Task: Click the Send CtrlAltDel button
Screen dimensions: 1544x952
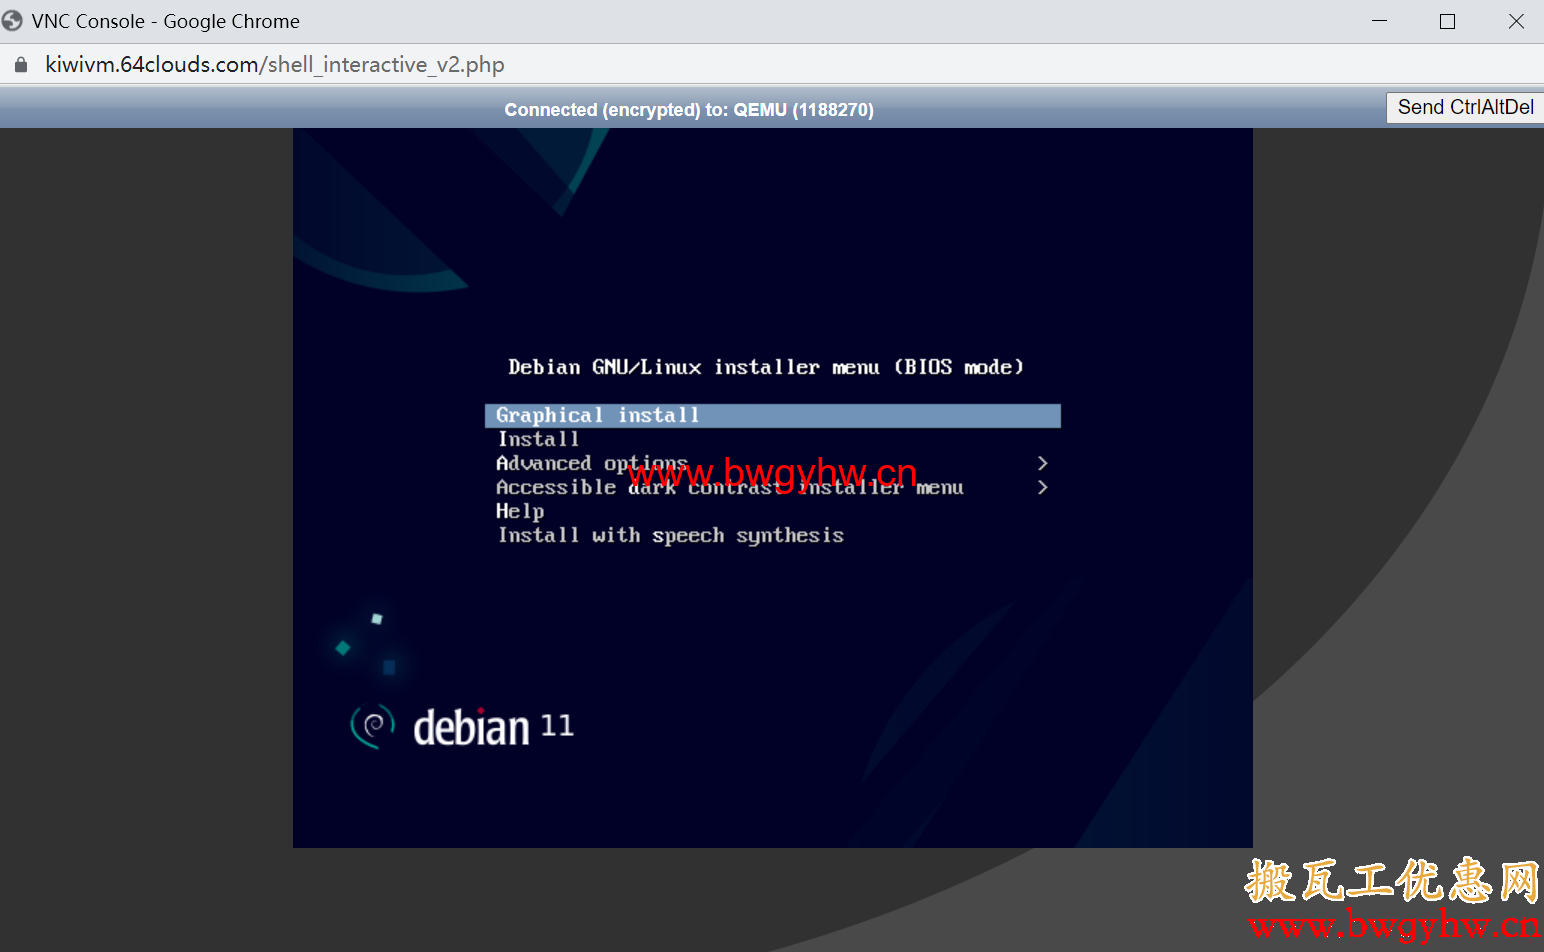Action: (1465, 107)
